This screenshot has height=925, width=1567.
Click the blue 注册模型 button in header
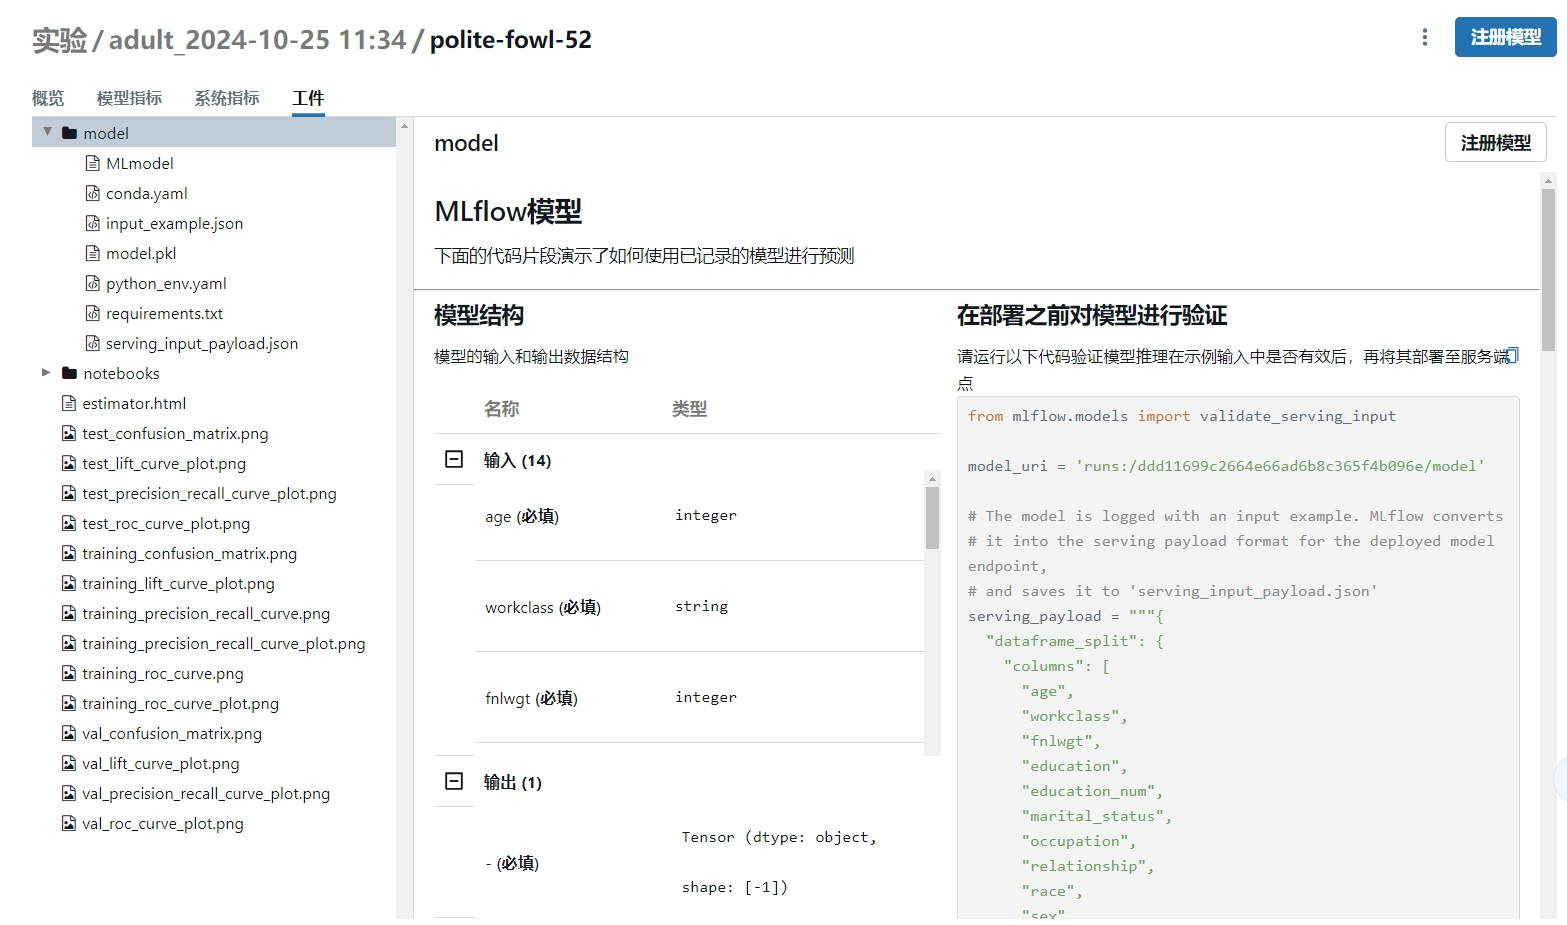pos(1505,37)
